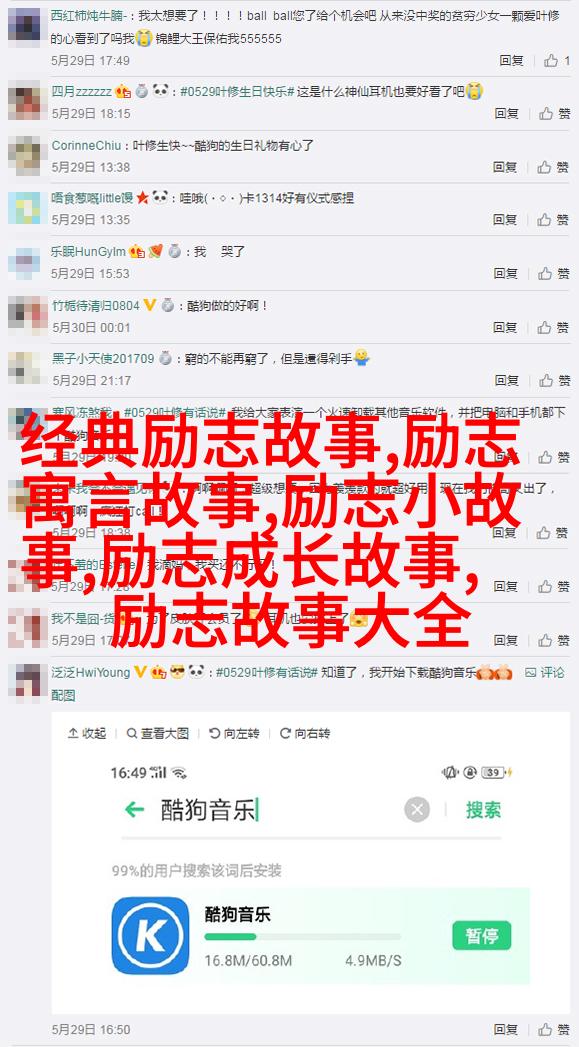Like CorinneChiu's comment
The image size is (579, 1047).
554,166
